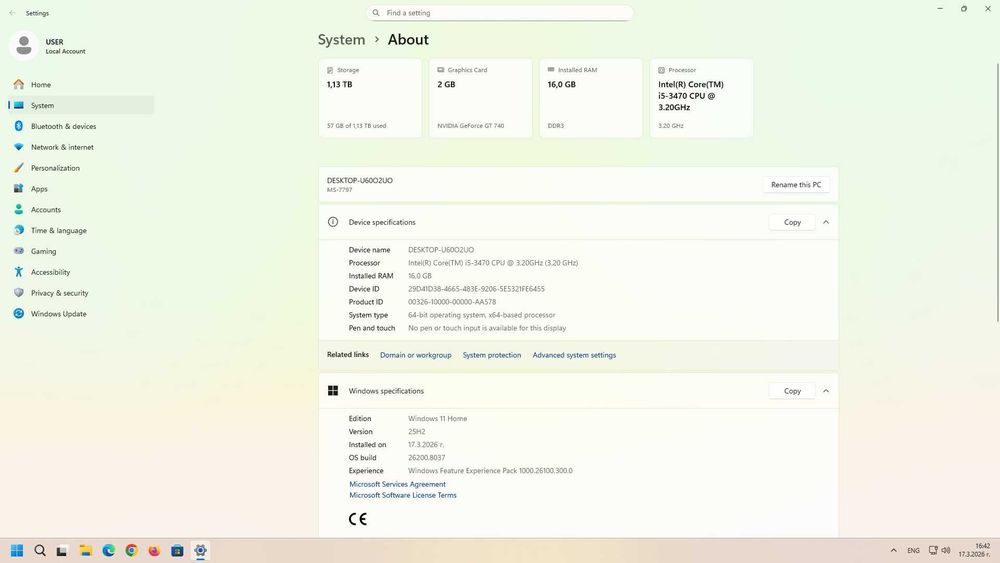Click the Edition value Windows 11 Home
Viewport: 1000px width, 563px height.
[438, 418]
